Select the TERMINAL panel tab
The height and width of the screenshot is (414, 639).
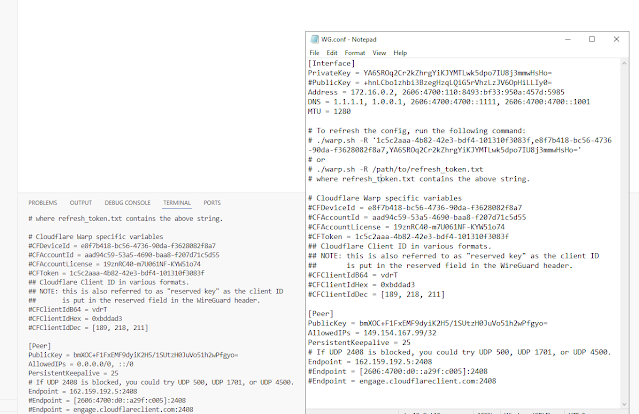tap(177, 203)
